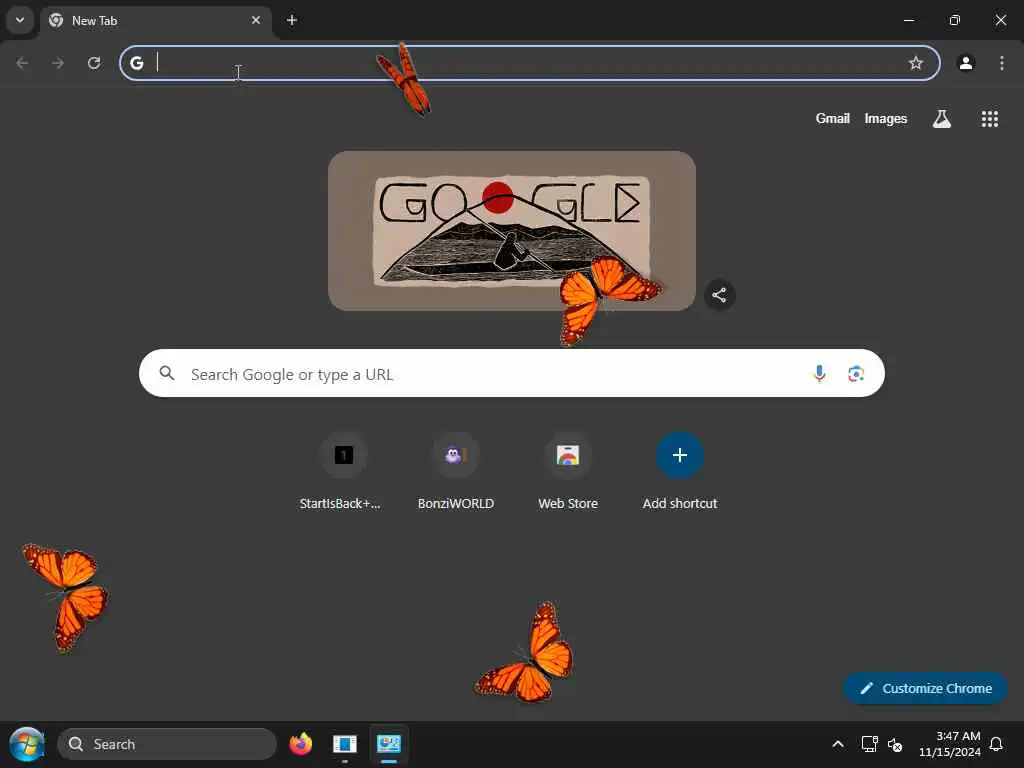Image resolution: width=1024 pixels, height=768 pixels.
Task: Reload the current page
Action: click(94, 63)
